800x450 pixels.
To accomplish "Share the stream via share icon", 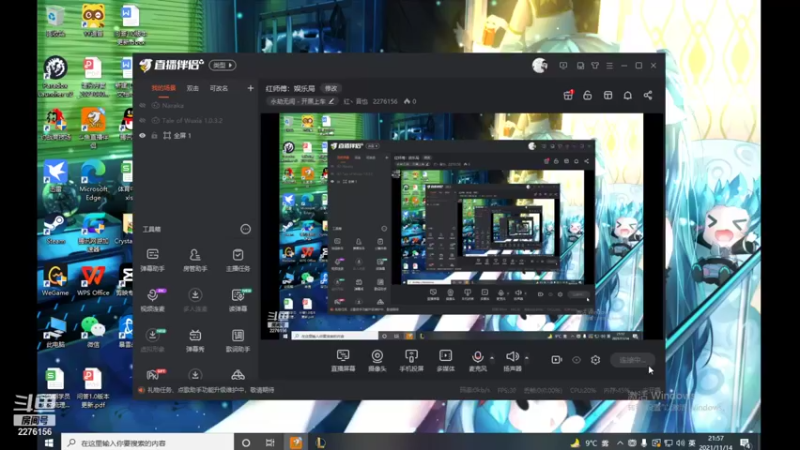I will coord(647,95).
